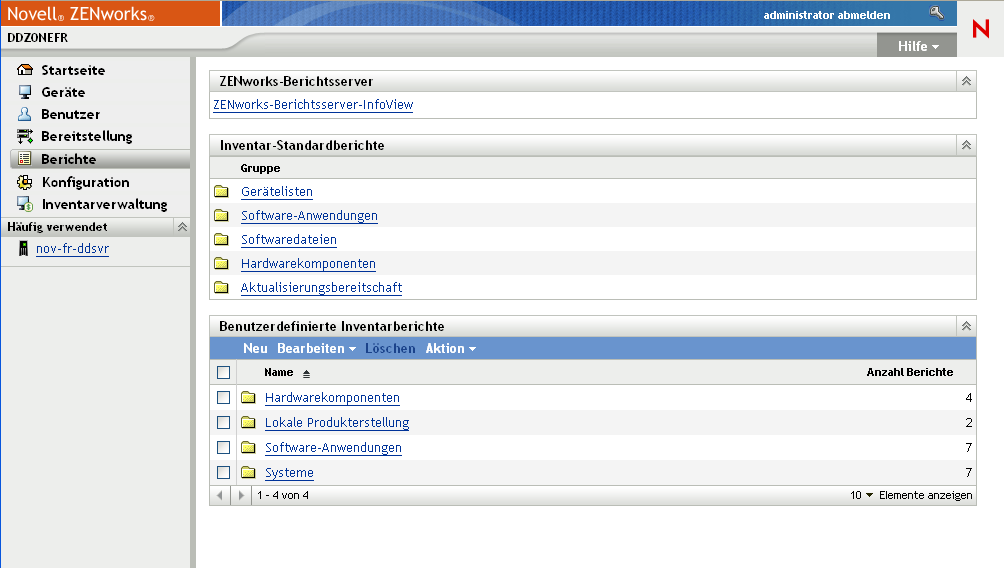Image resolution: width=1004 pixels, height=568 pixels.
Task: Click the Benutzer person icon
Action: (24, 114)
